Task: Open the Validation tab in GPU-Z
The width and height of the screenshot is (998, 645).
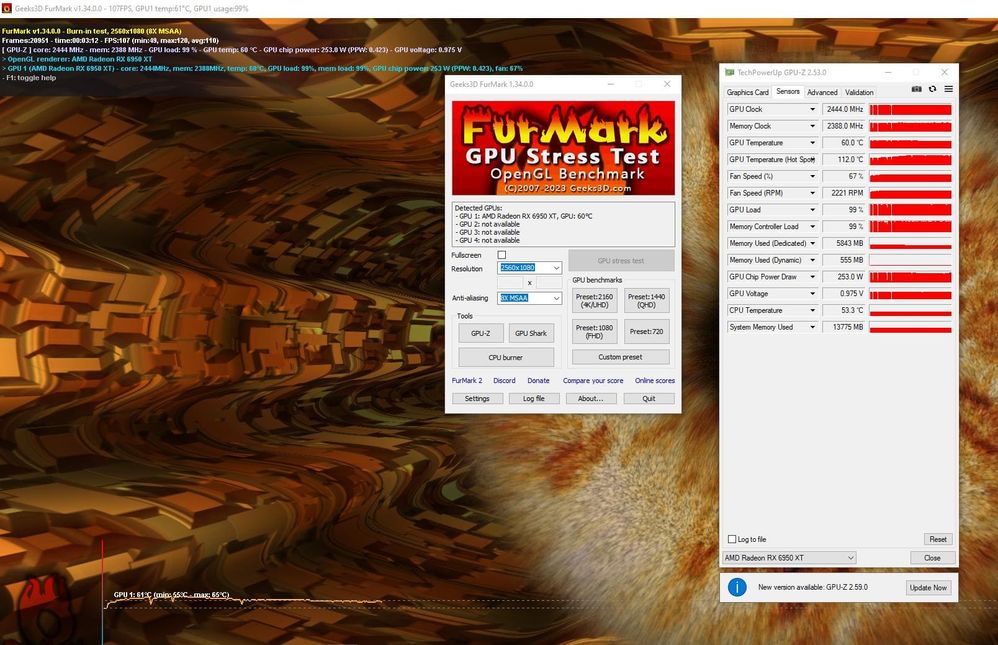Action: [859, 92]
